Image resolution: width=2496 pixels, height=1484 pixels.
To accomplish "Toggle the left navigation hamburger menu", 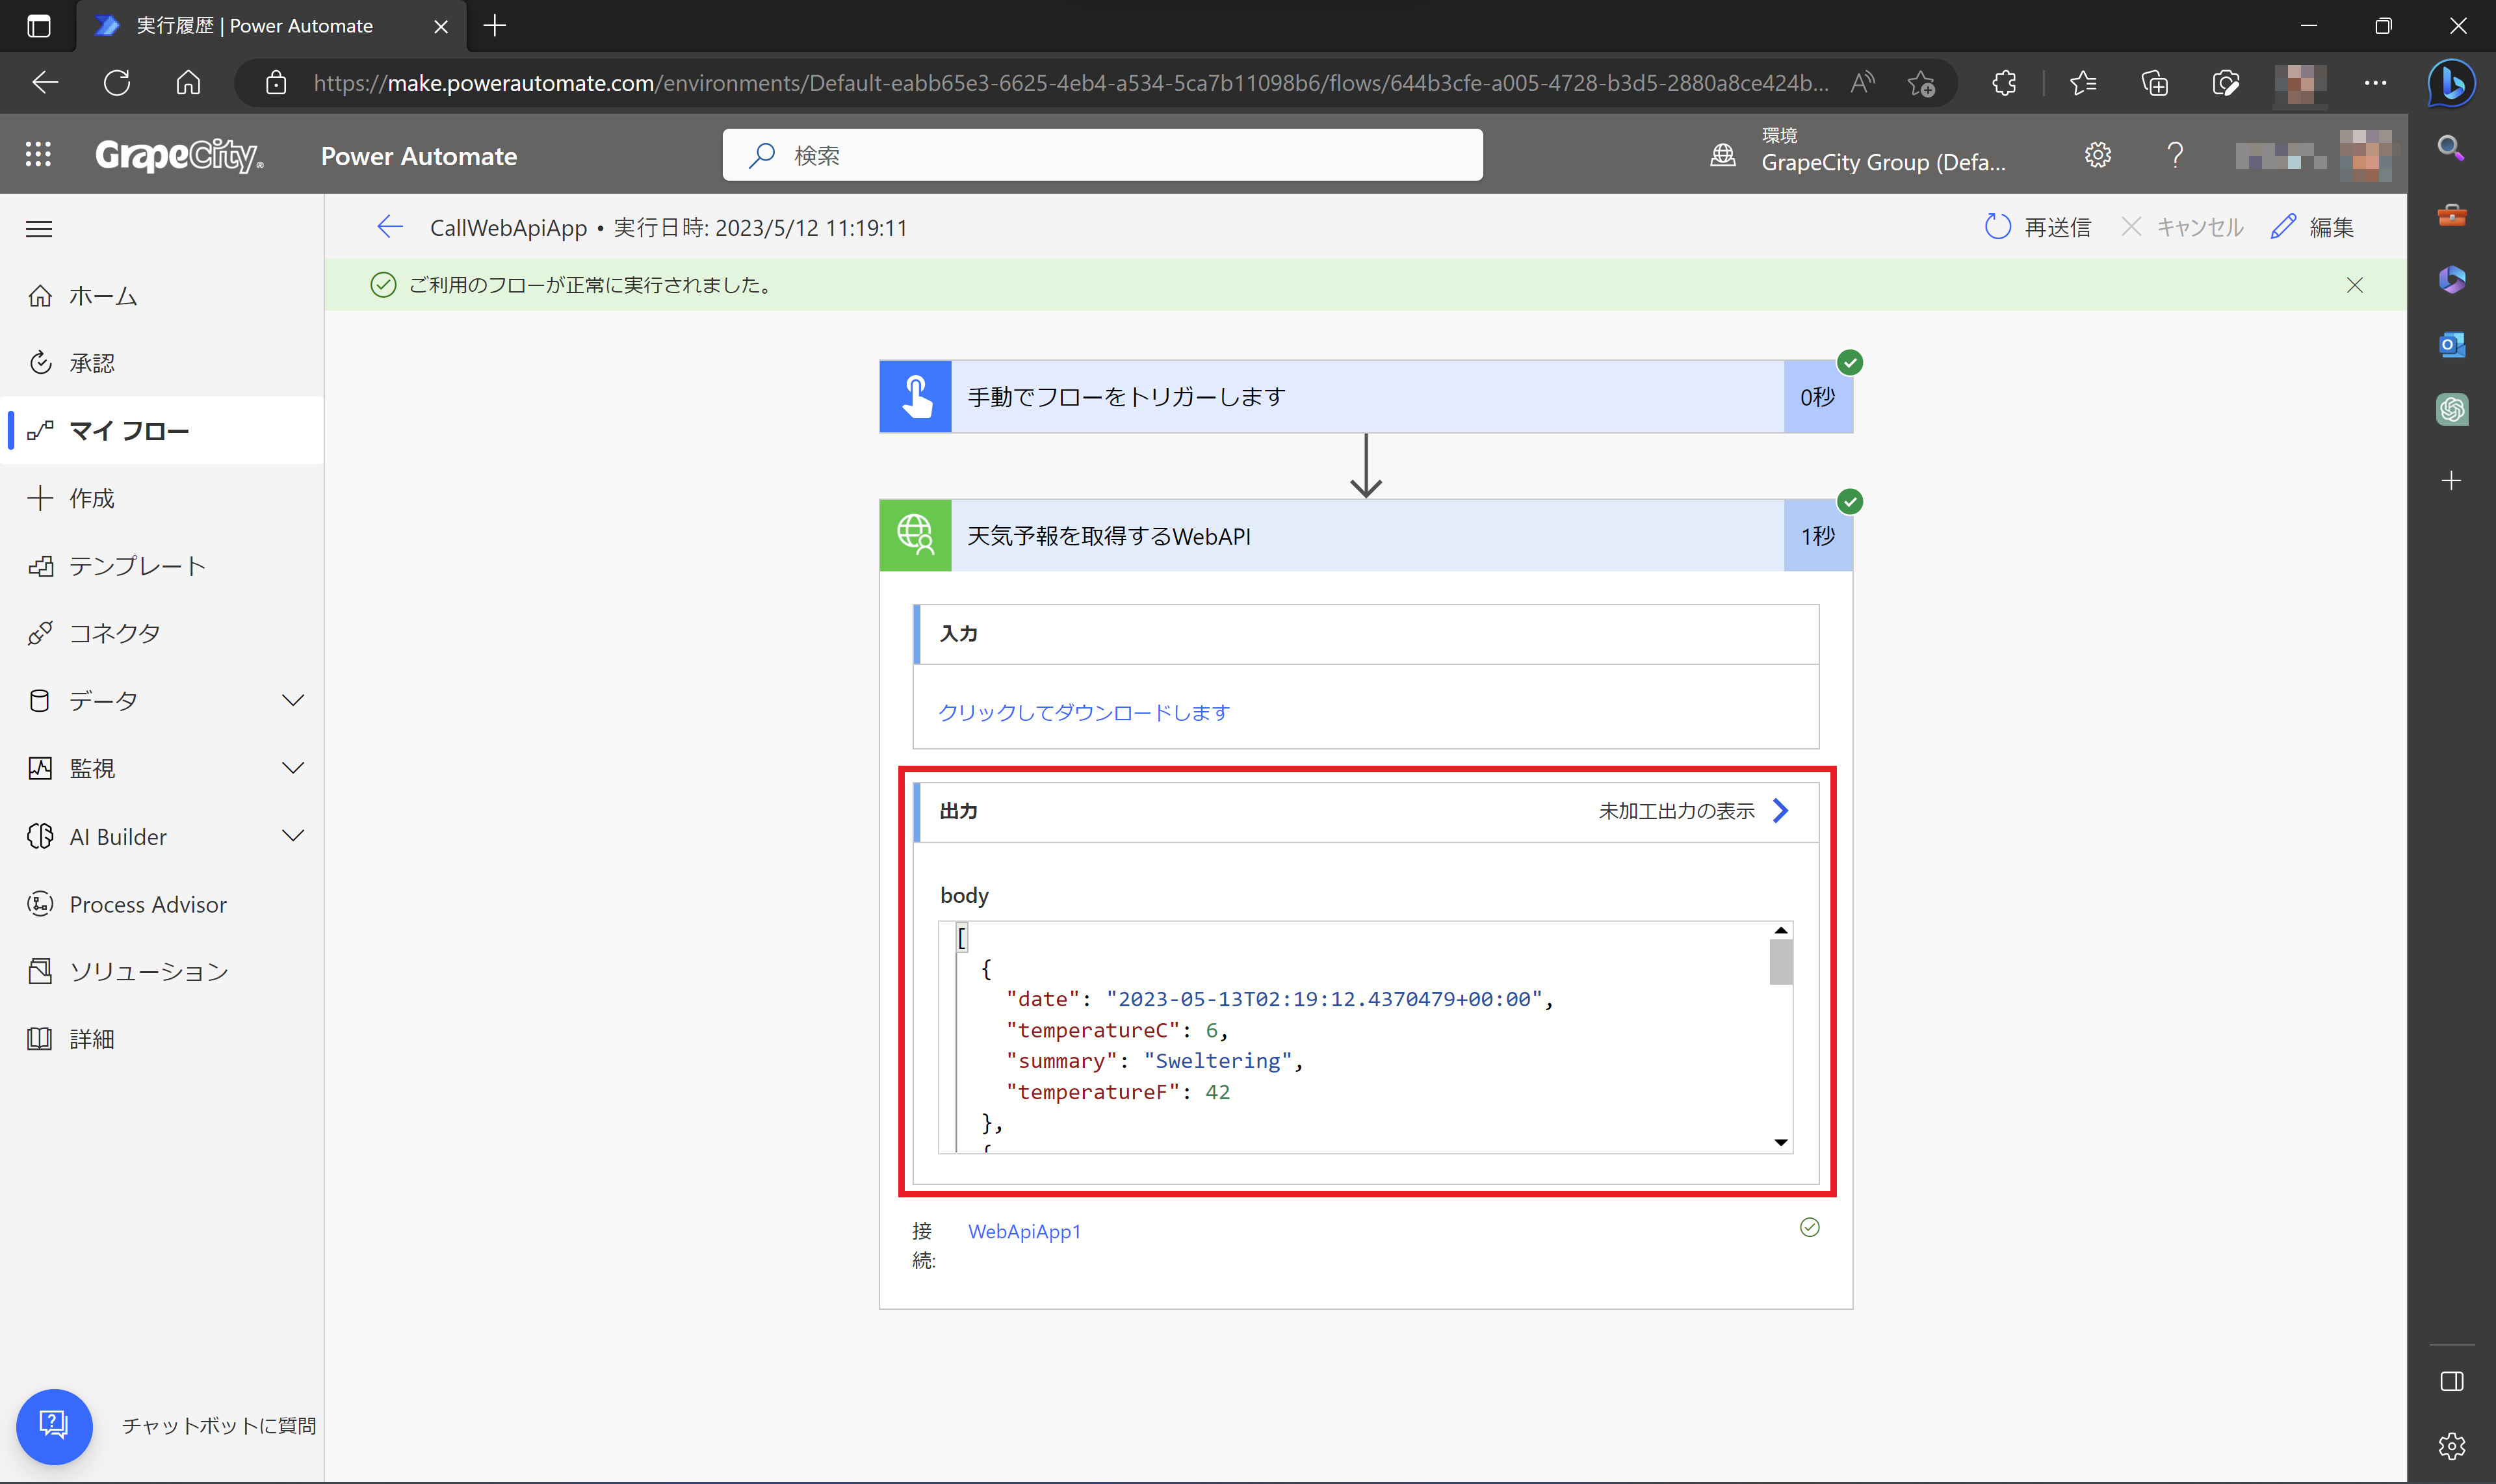I will pos(39,229).
